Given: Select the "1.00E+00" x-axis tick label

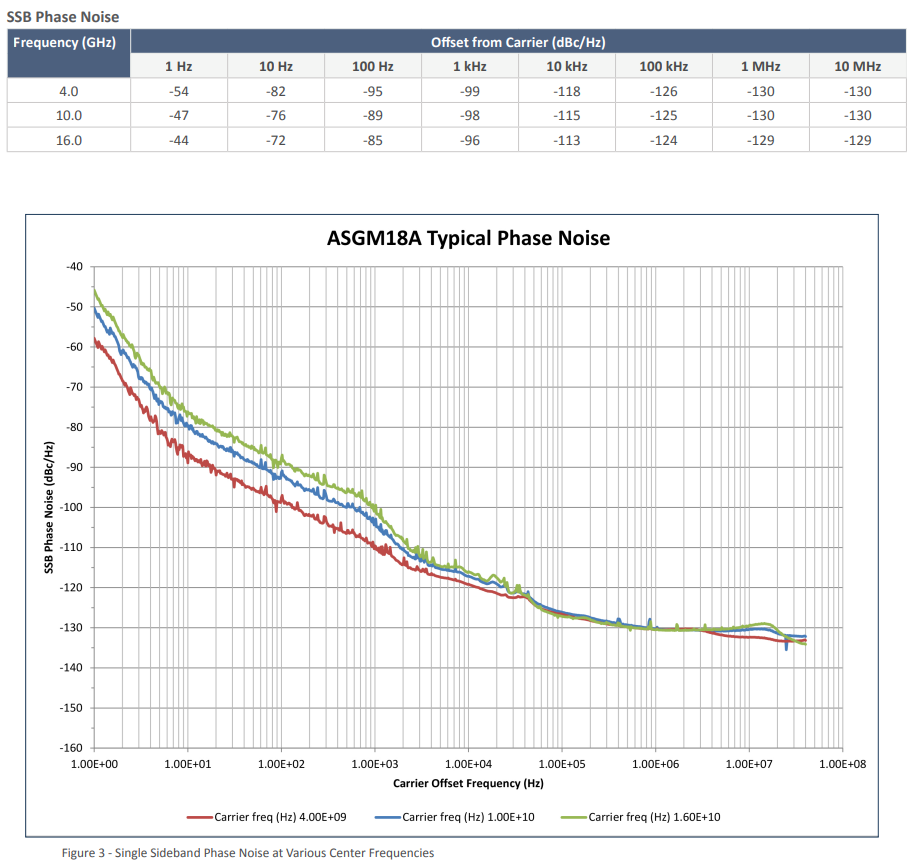Looking at the screenshot, I should 94,764.
